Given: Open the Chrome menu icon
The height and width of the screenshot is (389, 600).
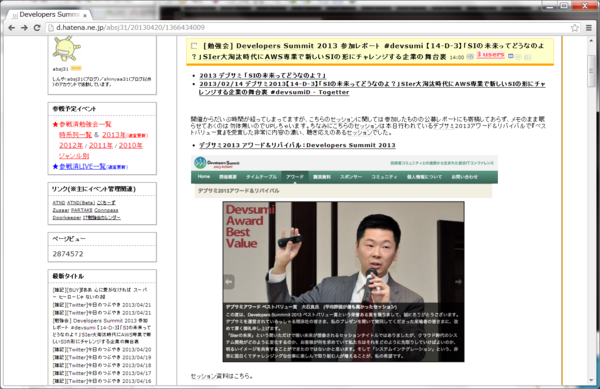Looking at the screenshot, I should [589, 28].
